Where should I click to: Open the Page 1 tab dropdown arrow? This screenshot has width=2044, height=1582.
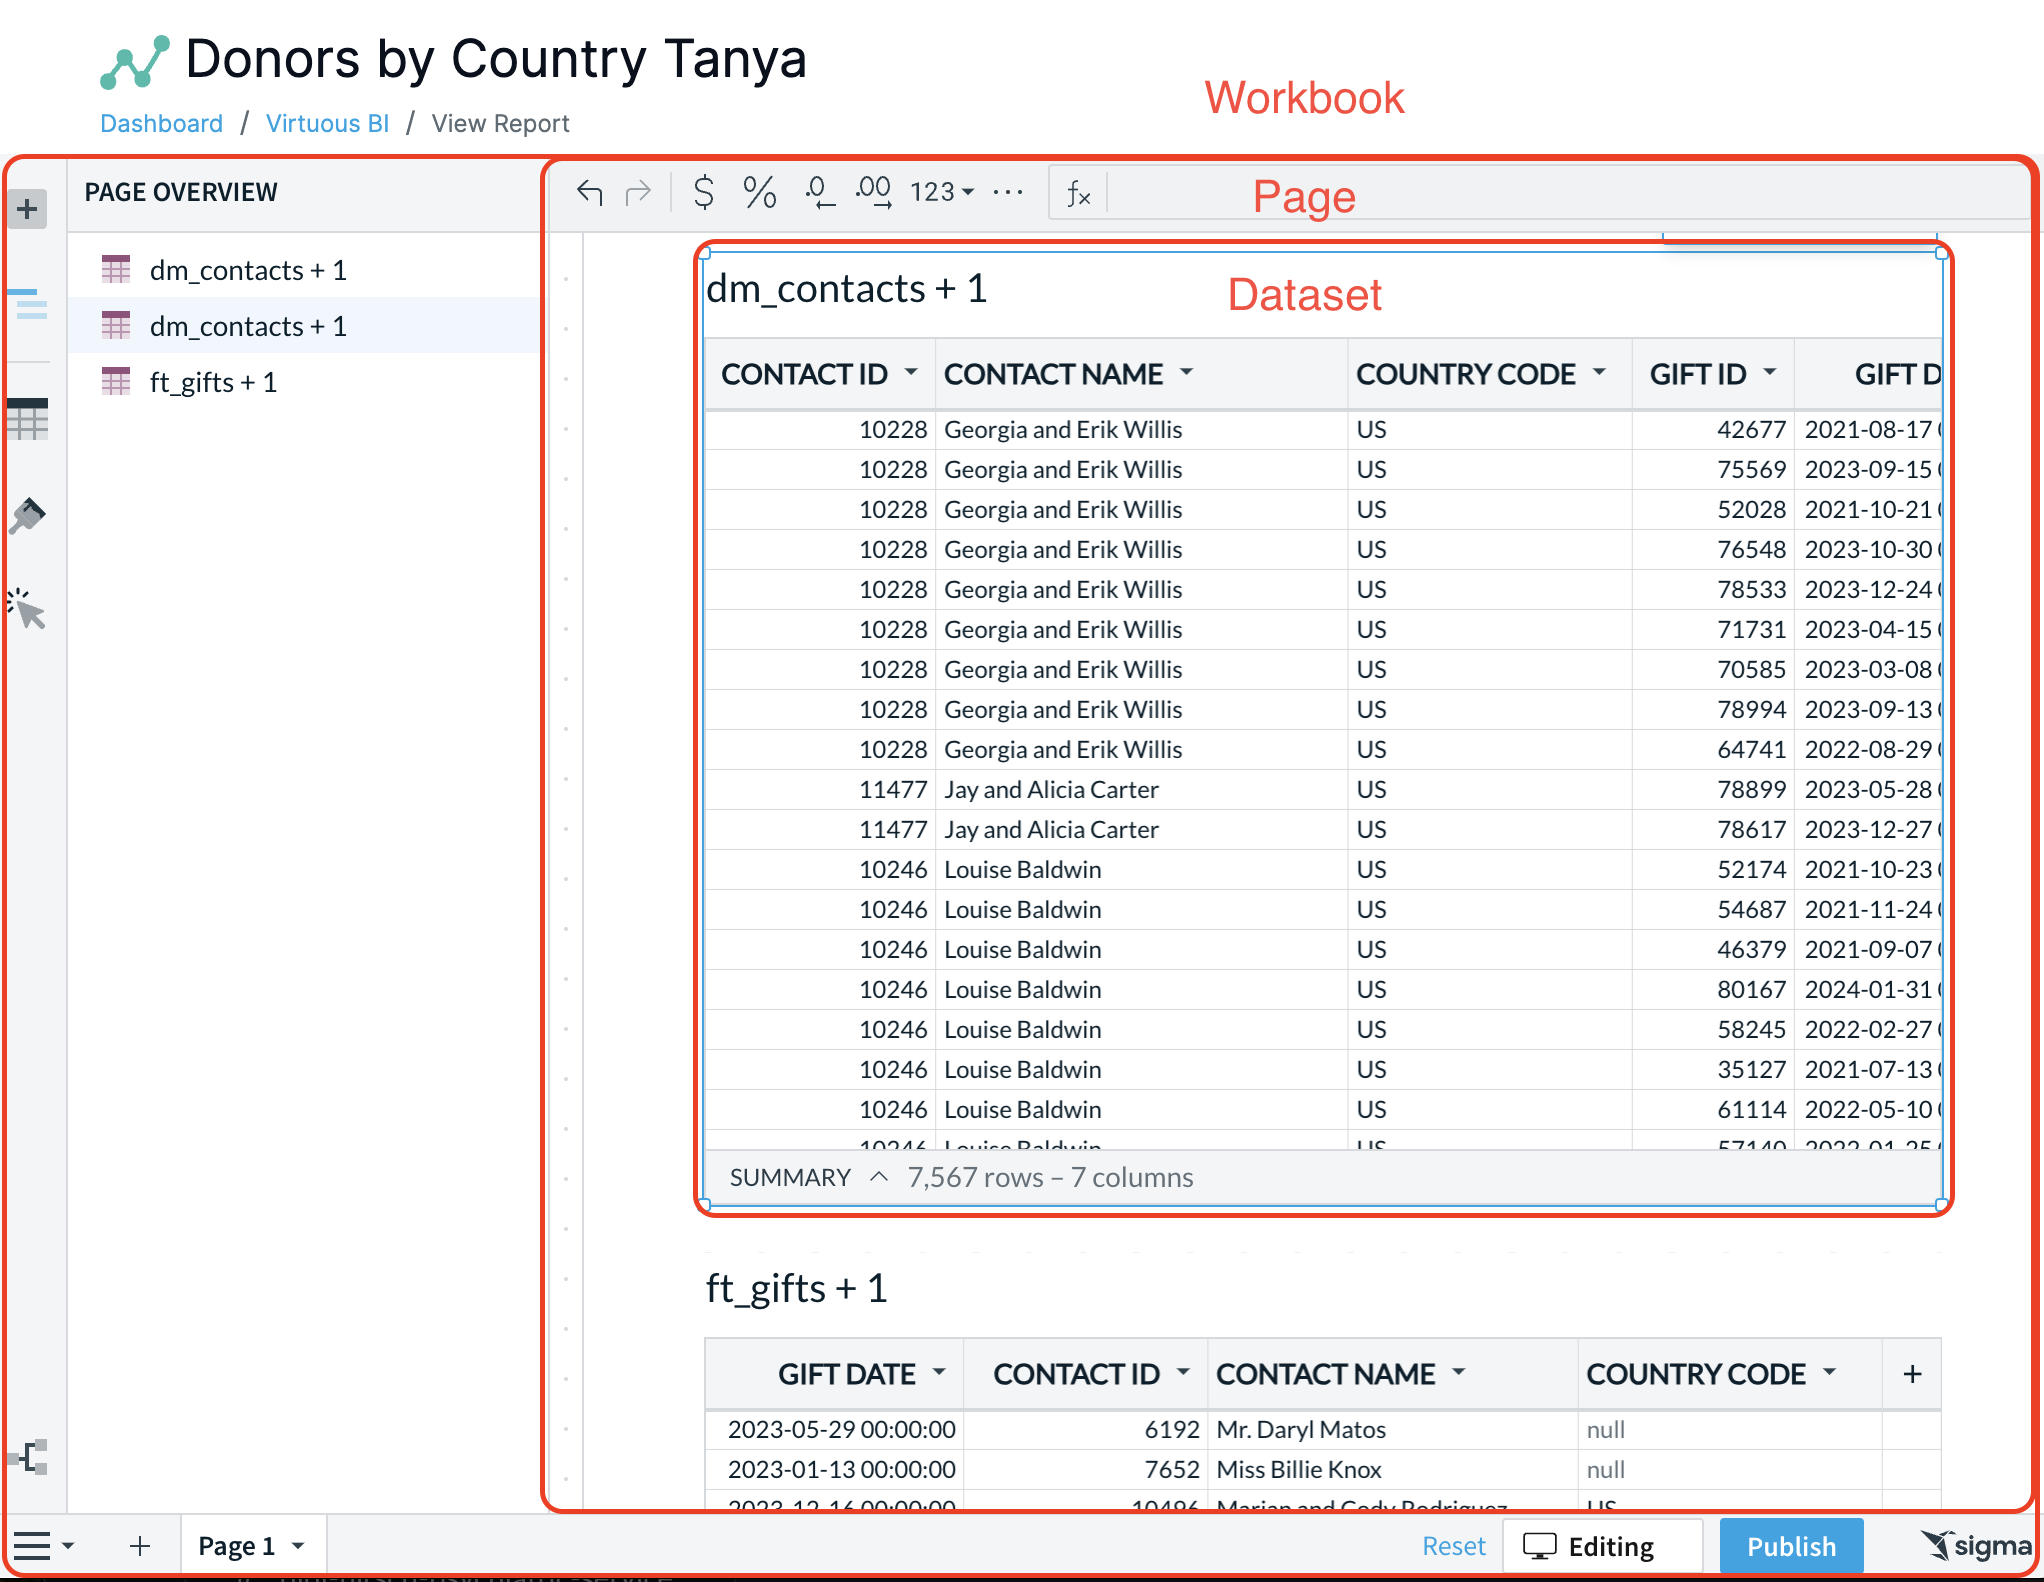click(x=298, y=1546)
